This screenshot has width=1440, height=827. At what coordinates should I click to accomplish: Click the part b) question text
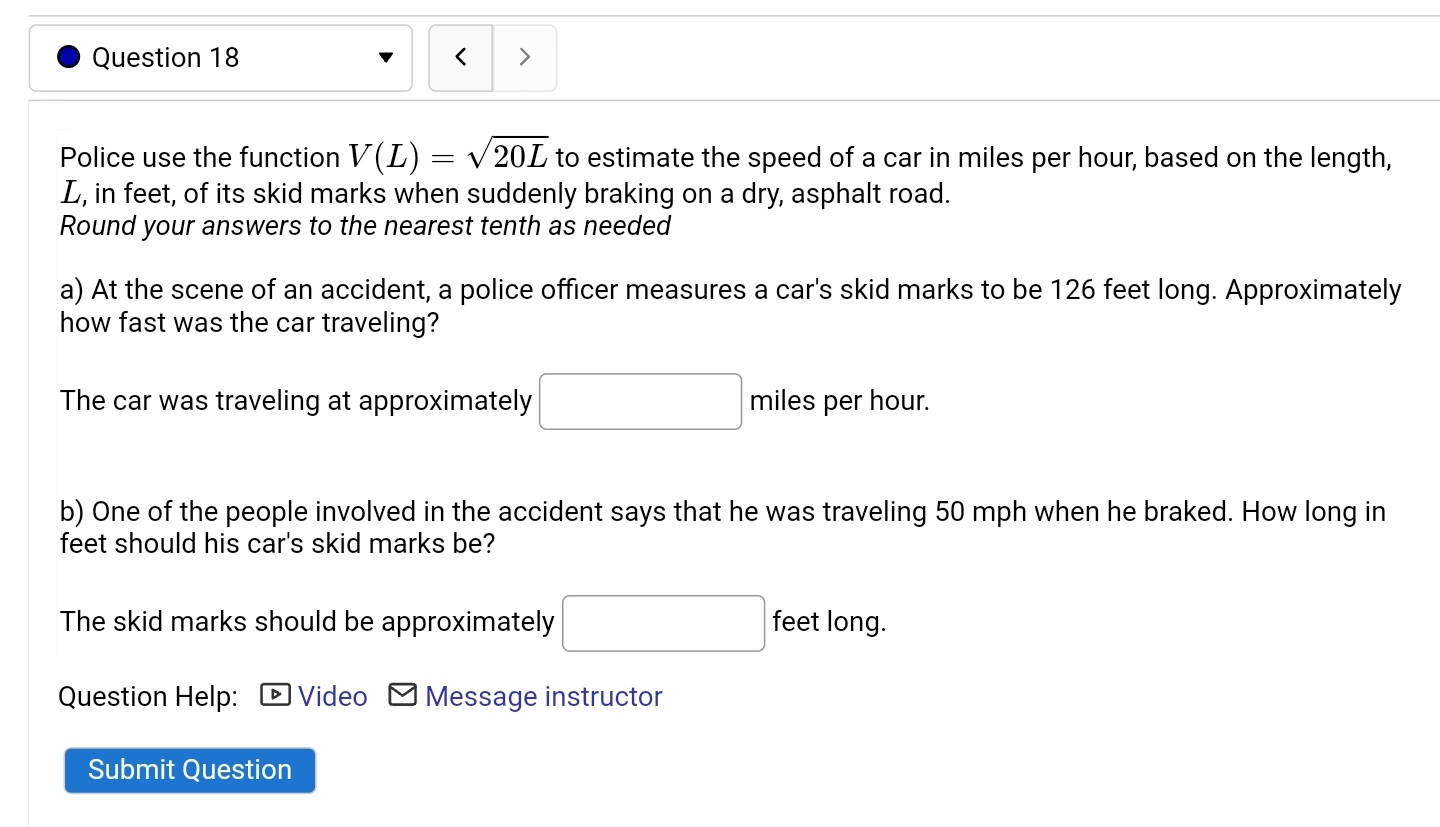[x=723, y=528]
